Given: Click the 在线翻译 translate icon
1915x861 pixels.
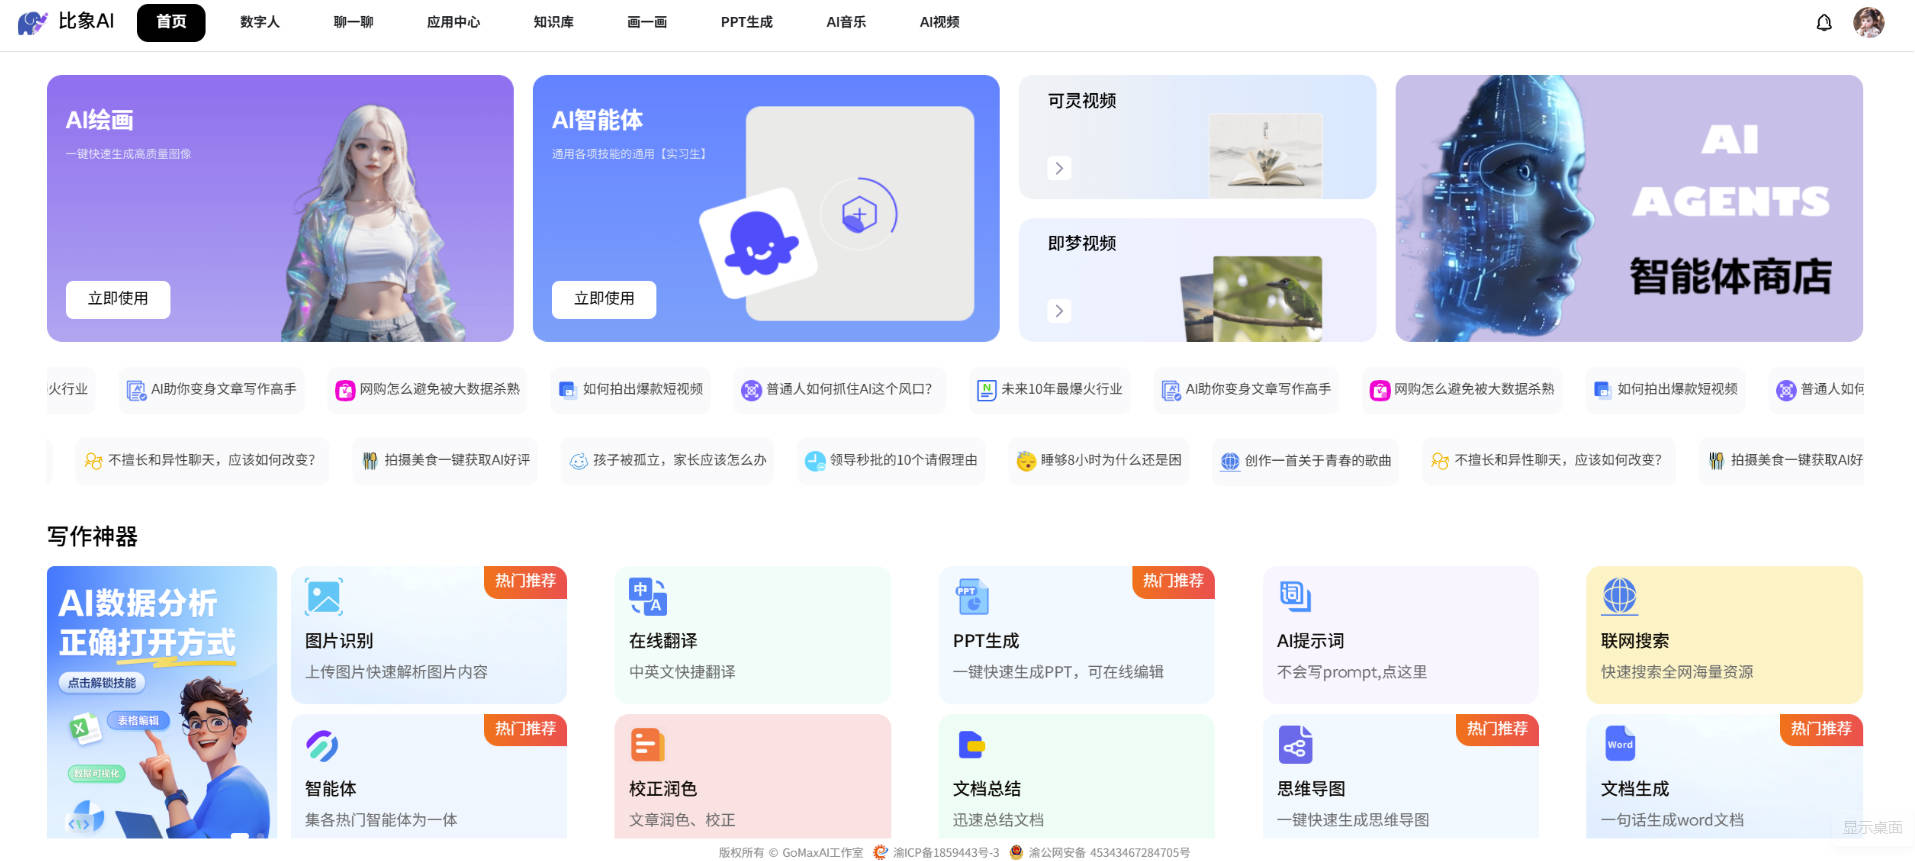Looking at the screenshot, I should tap(648, 597).
